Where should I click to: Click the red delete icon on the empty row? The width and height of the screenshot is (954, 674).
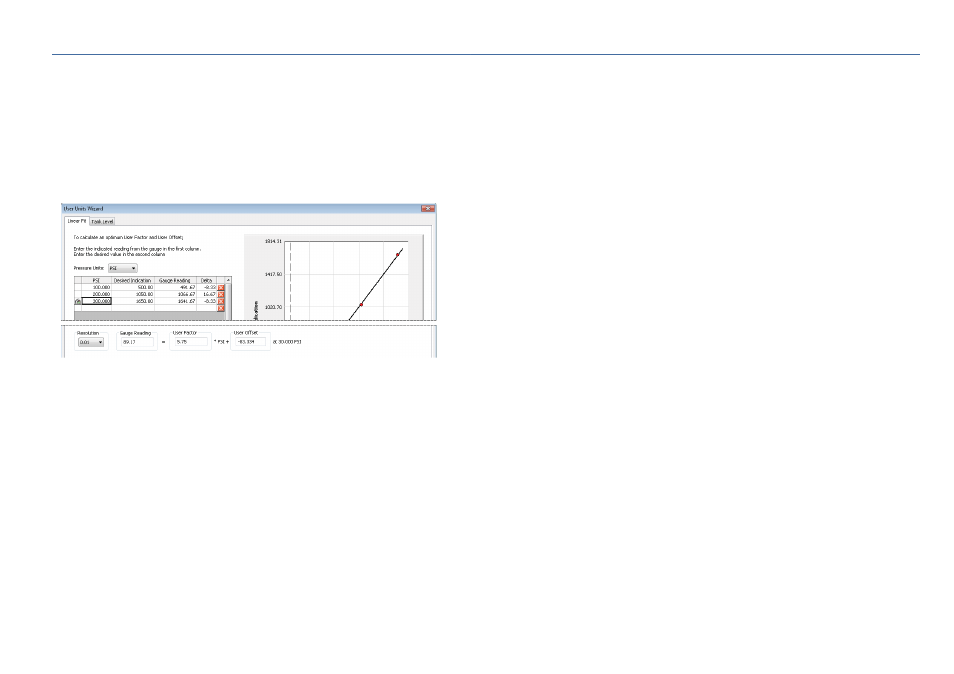pyautogui.click(x=221, y=308)
